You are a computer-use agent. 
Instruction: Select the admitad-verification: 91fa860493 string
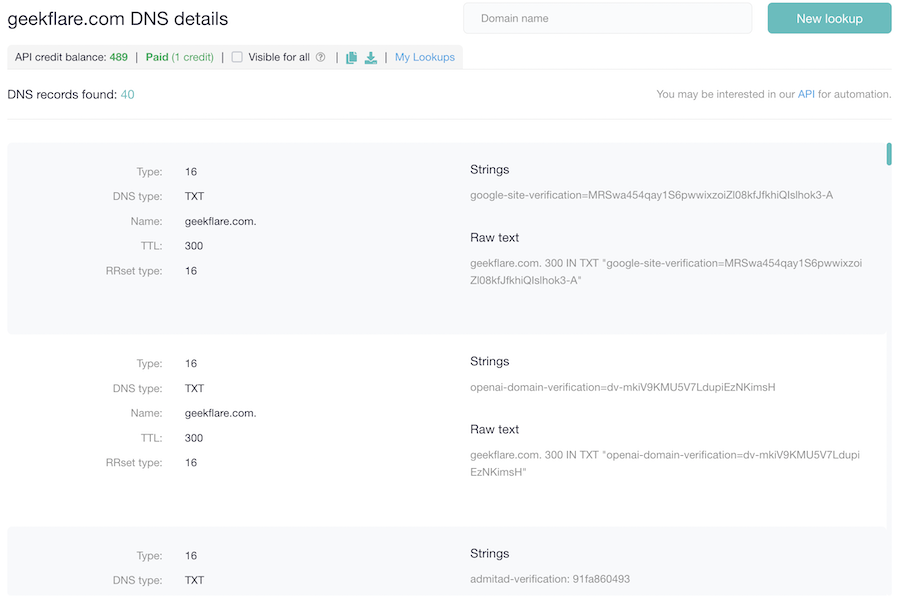coord(550,579)
